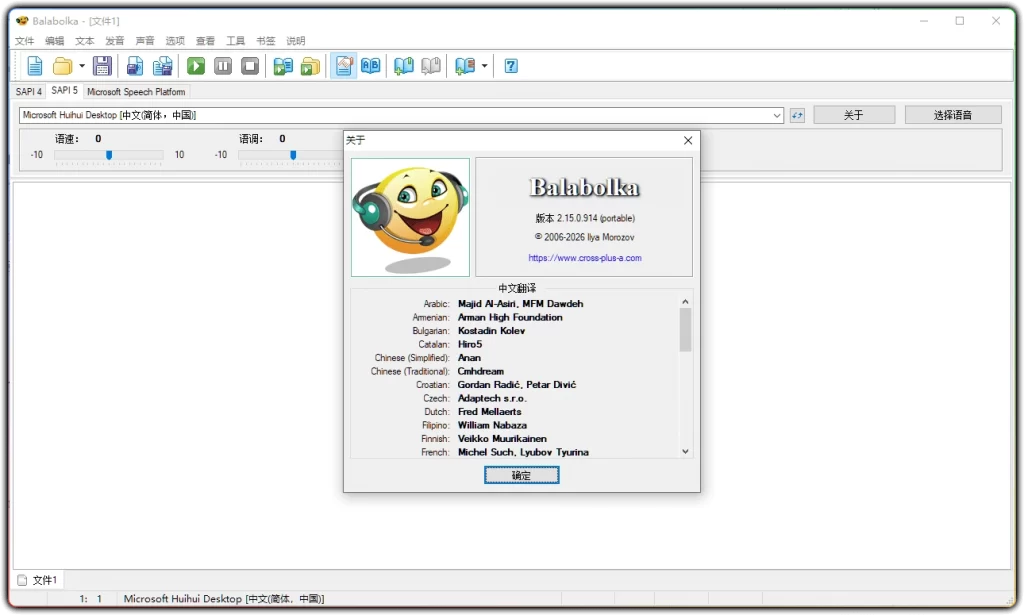Screen dimensions: 1024x615
Task: Select the Save file toolbar icon
Action: tap(103, 66)
